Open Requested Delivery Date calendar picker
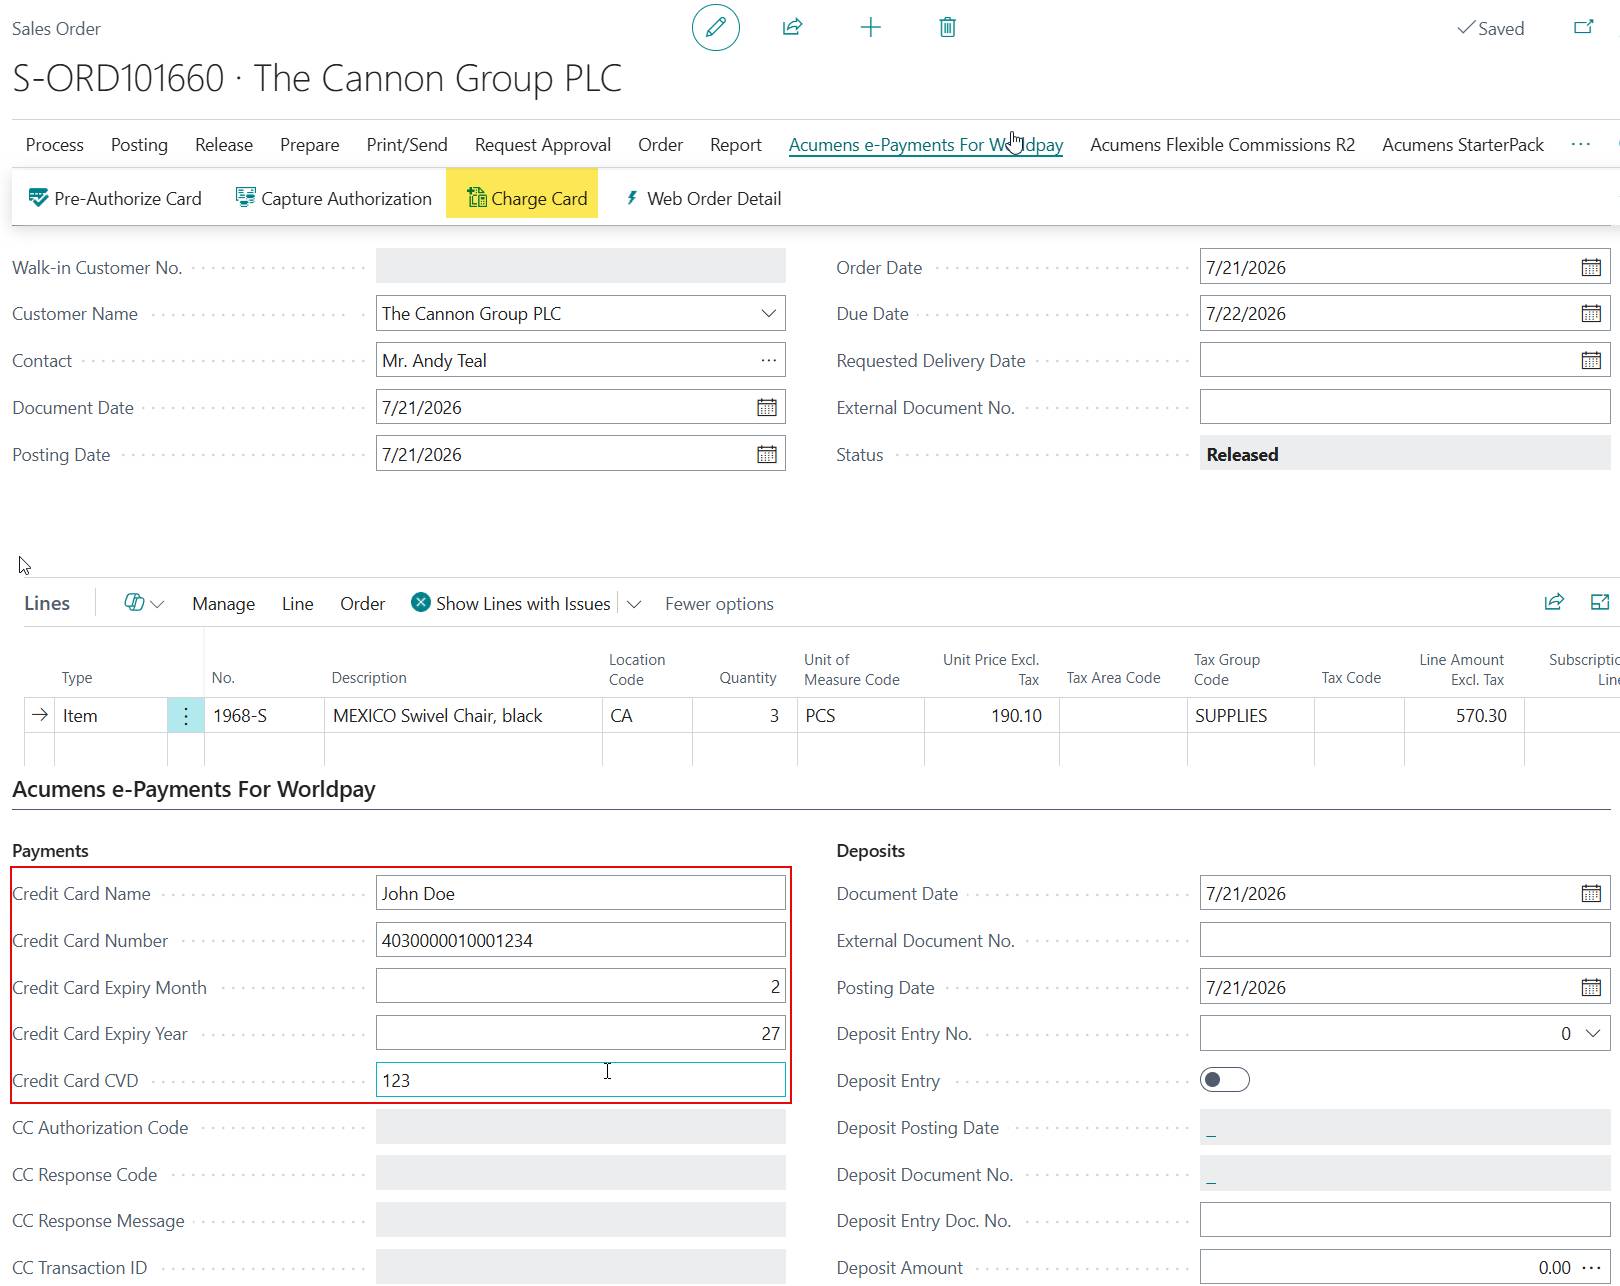The image size is (1620, 1286). (x=1591, y=361)
